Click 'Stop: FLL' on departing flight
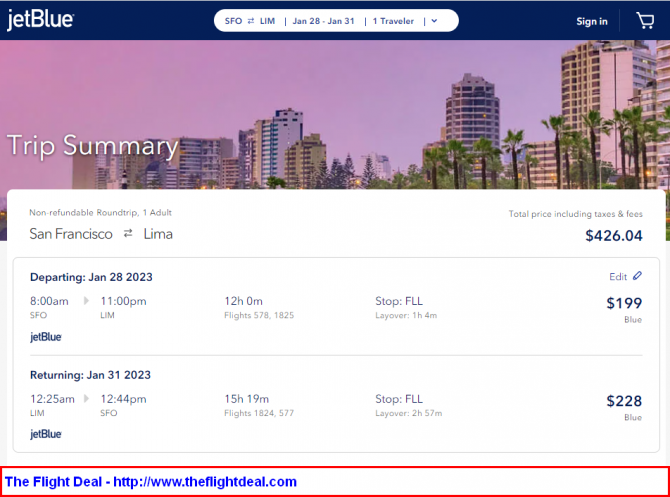Viewport: 670px width, 497px height. (399, 301)
